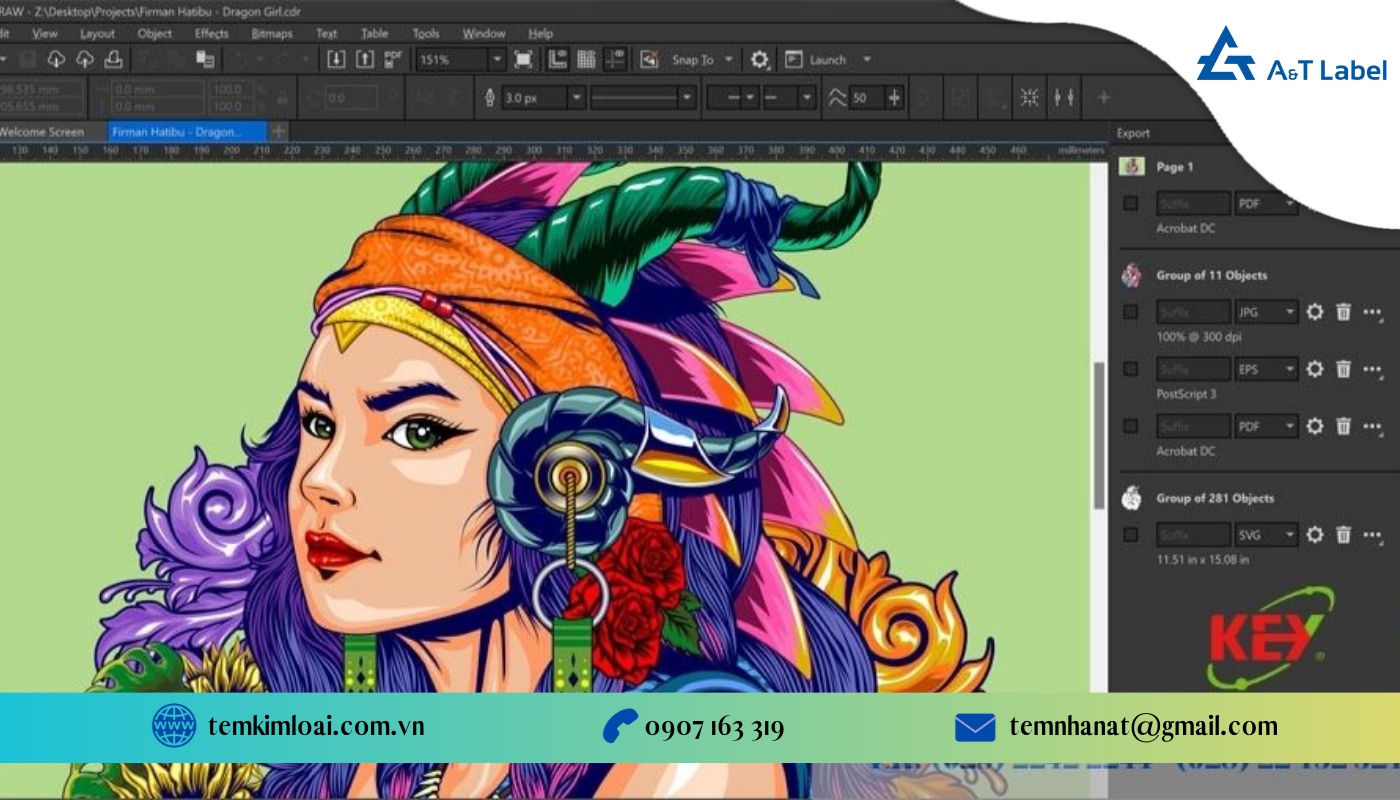Delete the JPG export entry via trash icon
The width and height of the screenshot is (1400, 800).
pos(1344,312)
